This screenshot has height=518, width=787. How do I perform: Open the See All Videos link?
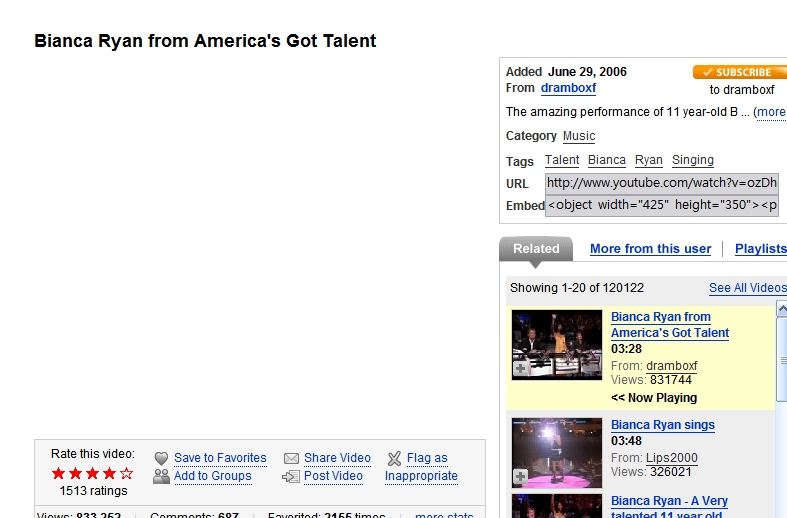[x=747, y=288]
